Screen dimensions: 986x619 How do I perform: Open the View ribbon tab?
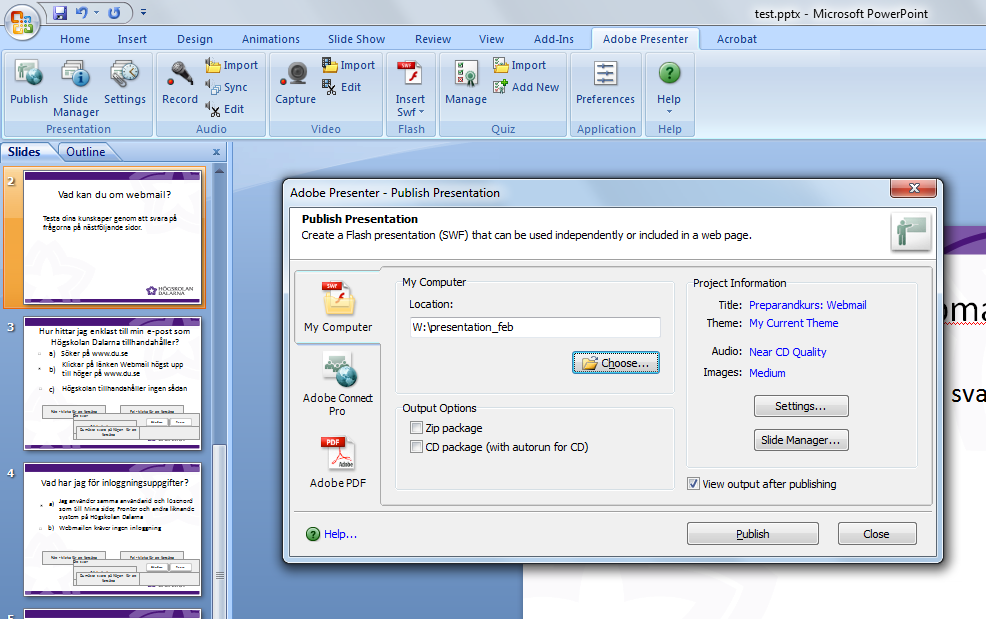491,39
